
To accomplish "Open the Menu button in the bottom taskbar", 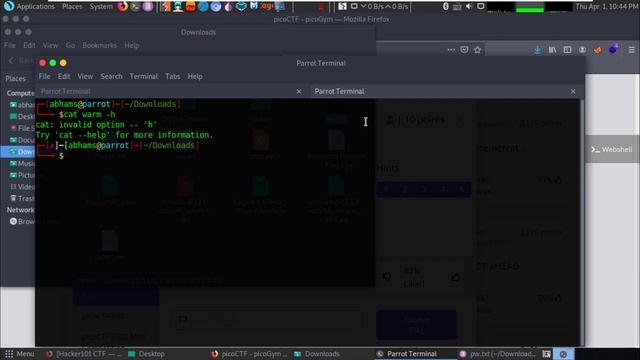I will pos(19,354).
